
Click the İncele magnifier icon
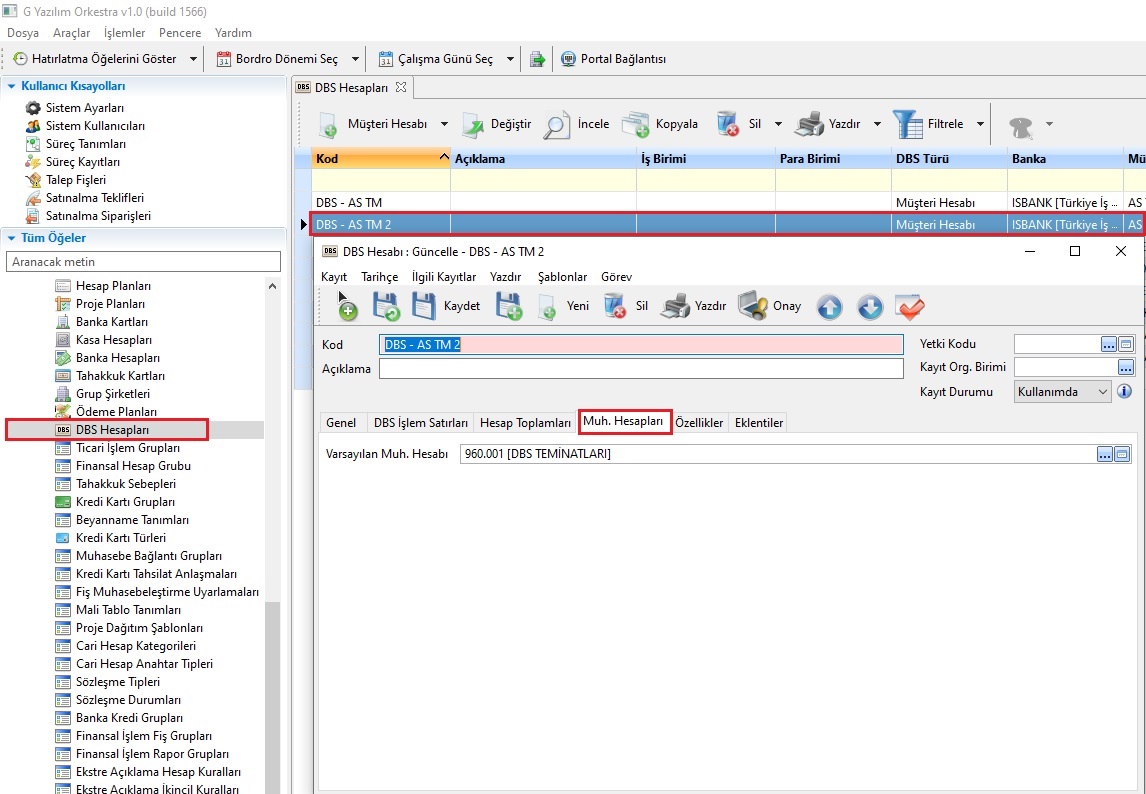[557, 125]
